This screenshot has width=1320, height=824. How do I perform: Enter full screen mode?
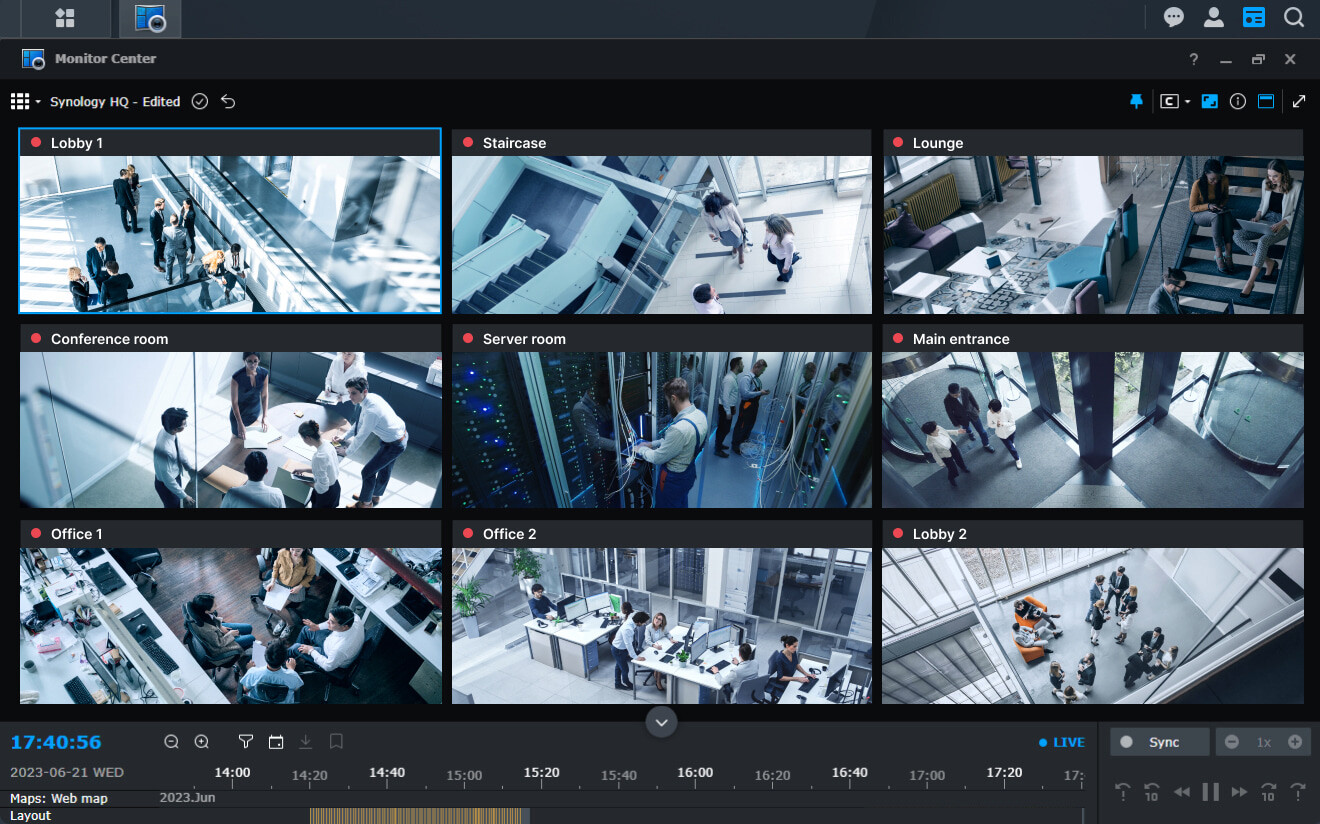pyautogui.click(x=1299, y=100)
